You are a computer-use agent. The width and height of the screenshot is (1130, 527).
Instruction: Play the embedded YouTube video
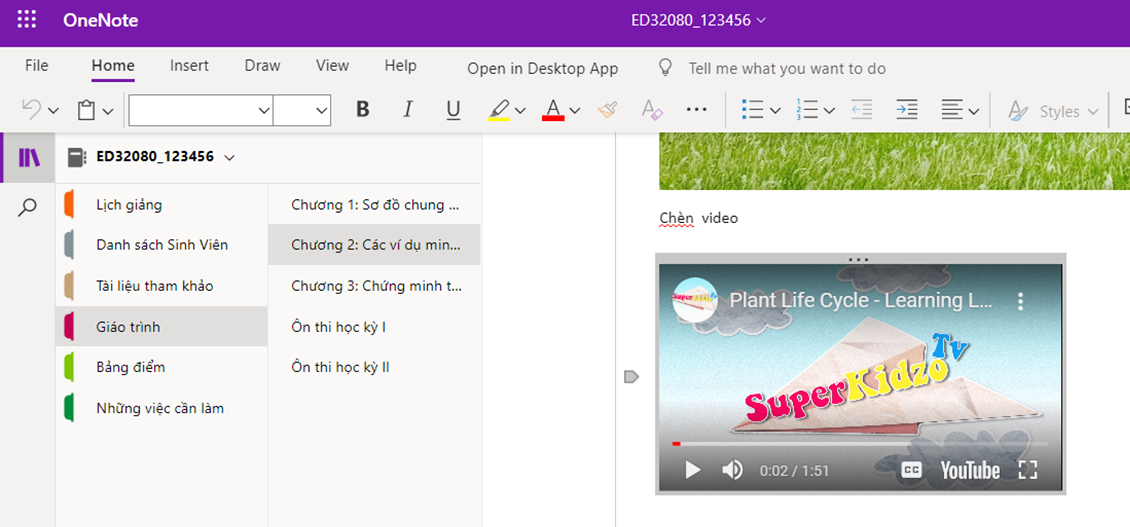(x=692, y=470)
